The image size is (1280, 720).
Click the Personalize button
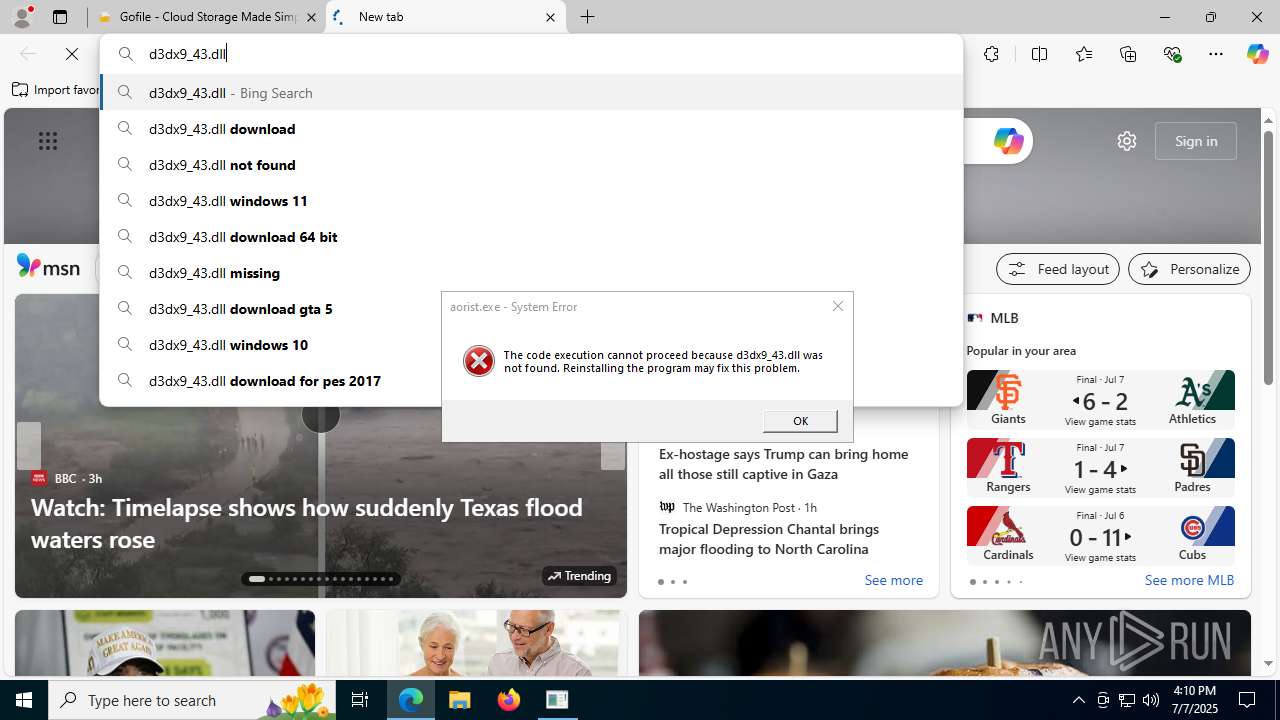(1189, 269)
